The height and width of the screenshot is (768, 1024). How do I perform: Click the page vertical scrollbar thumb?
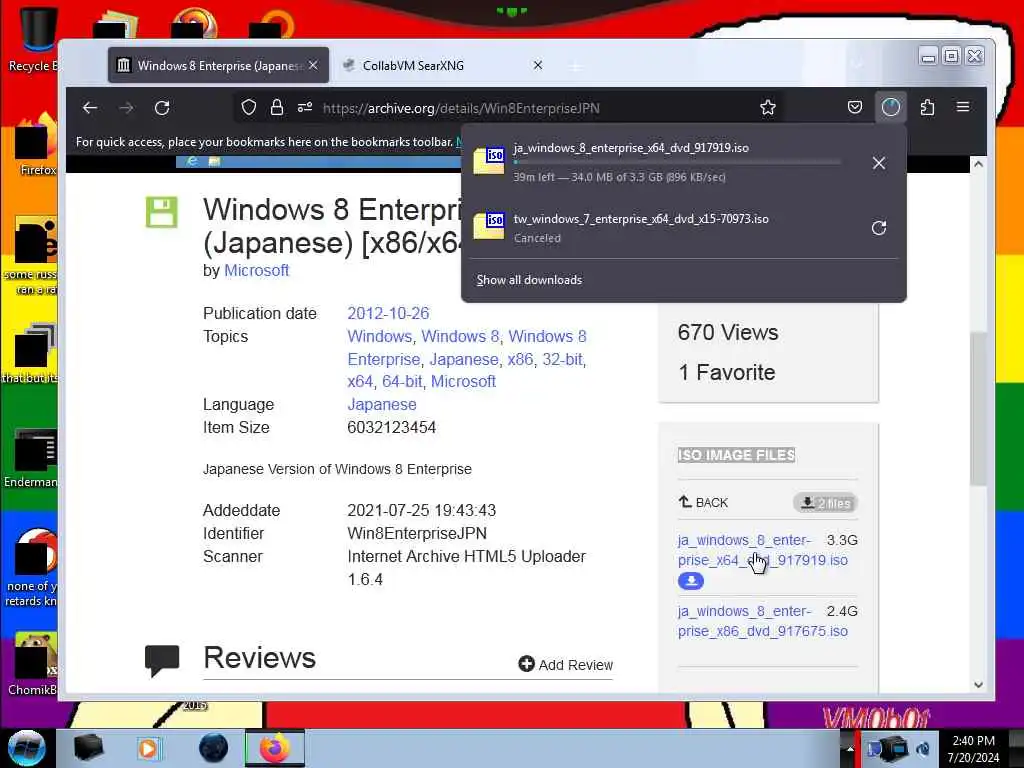tap(978, 409)
